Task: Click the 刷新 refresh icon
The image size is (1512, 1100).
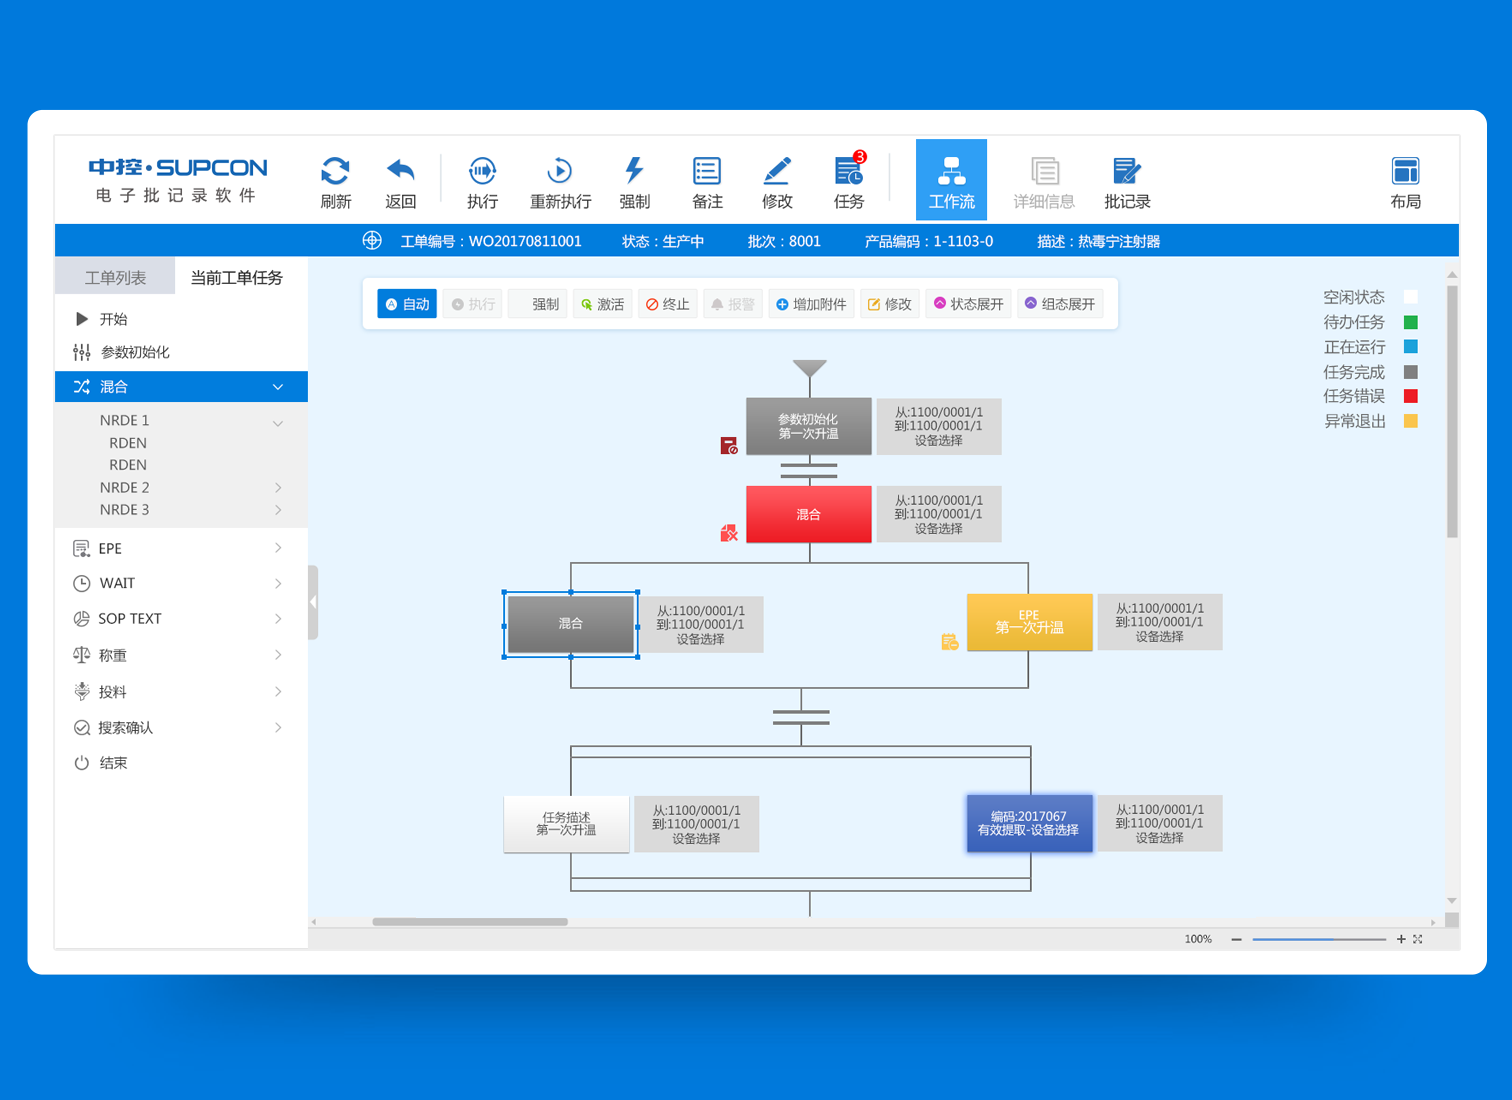Action: [x=335, y=170]
